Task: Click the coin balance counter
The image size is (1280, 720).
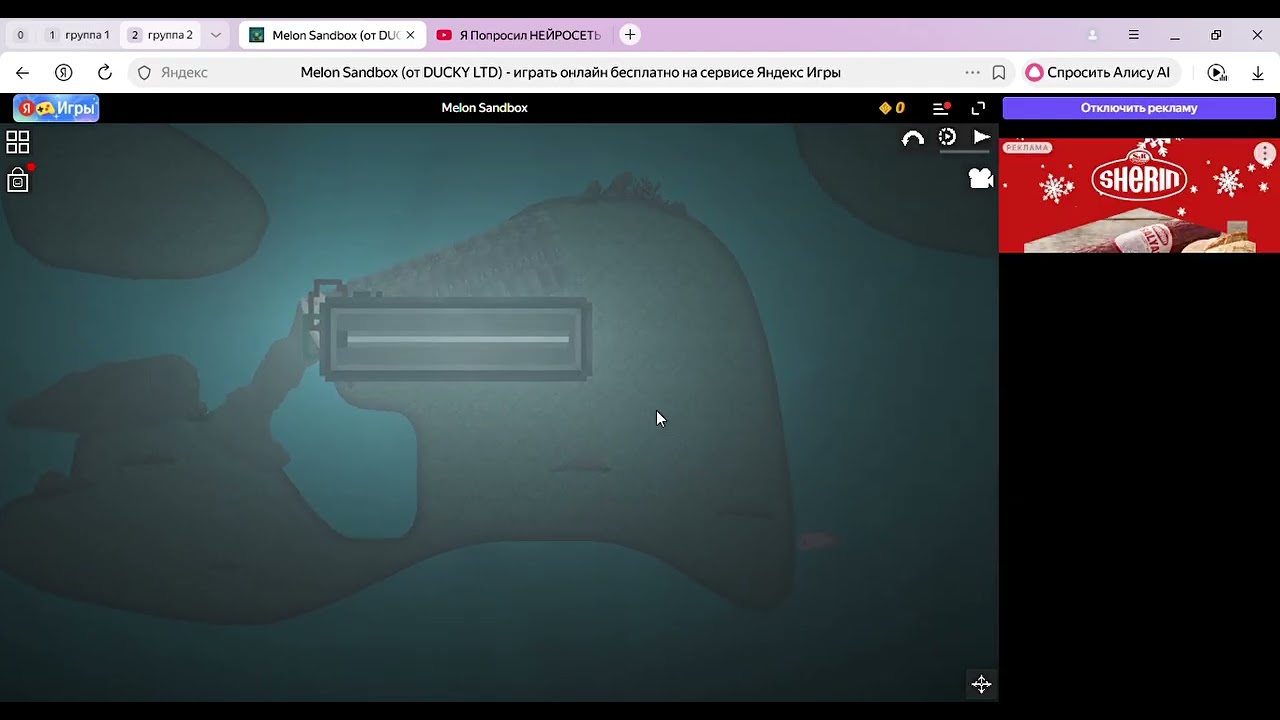Action: point(892,108)
